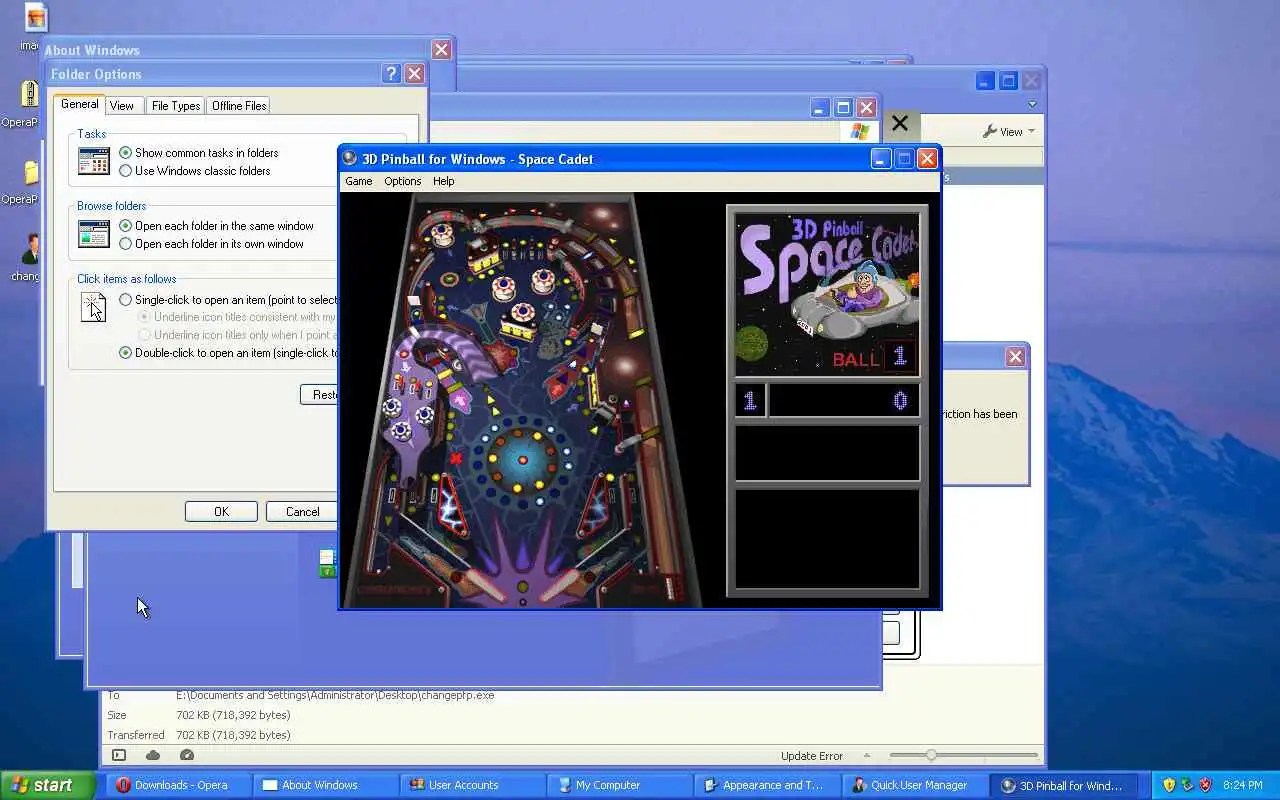Click the system clock showing 8:24 PM
Screen dimensions: 1280x800
(1242, 785)
